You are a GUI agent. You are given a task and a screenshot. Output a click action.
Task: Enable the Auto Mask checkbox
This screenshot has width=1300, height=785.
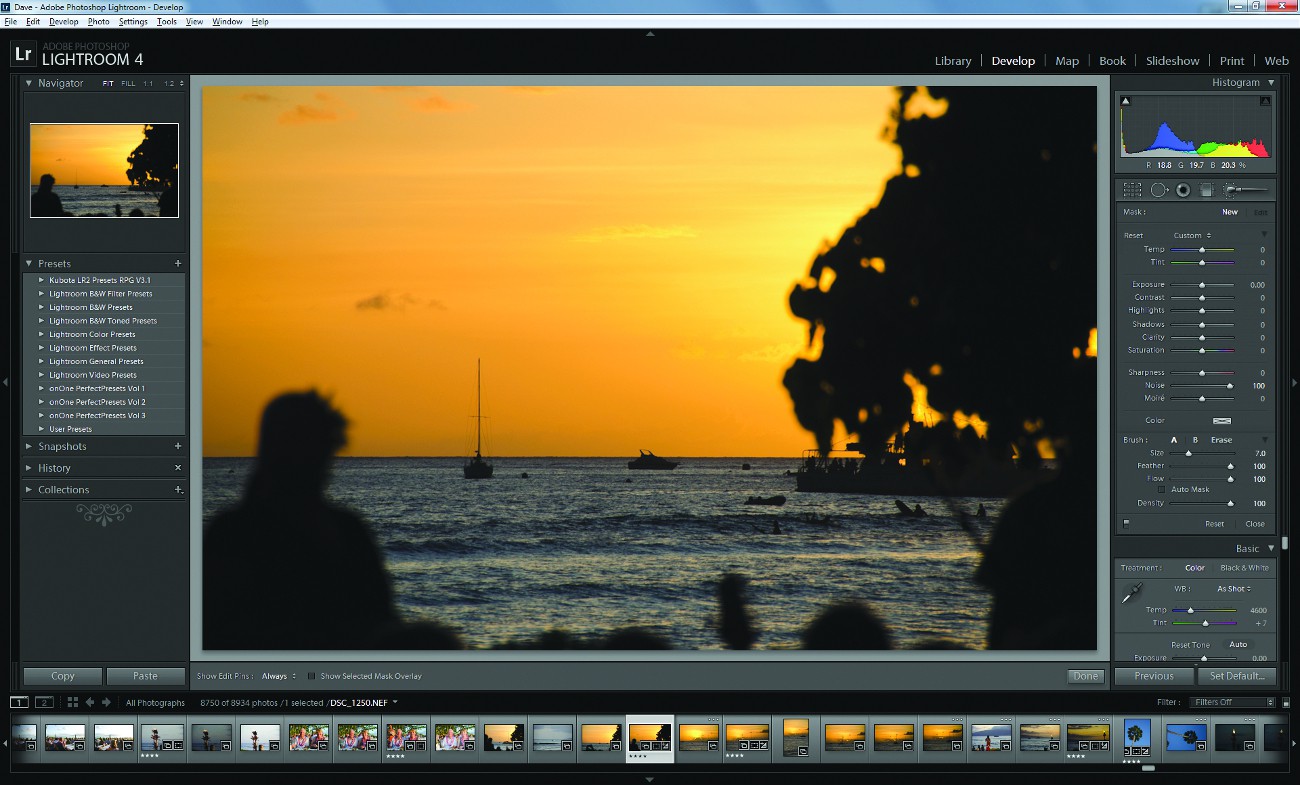1161,490
